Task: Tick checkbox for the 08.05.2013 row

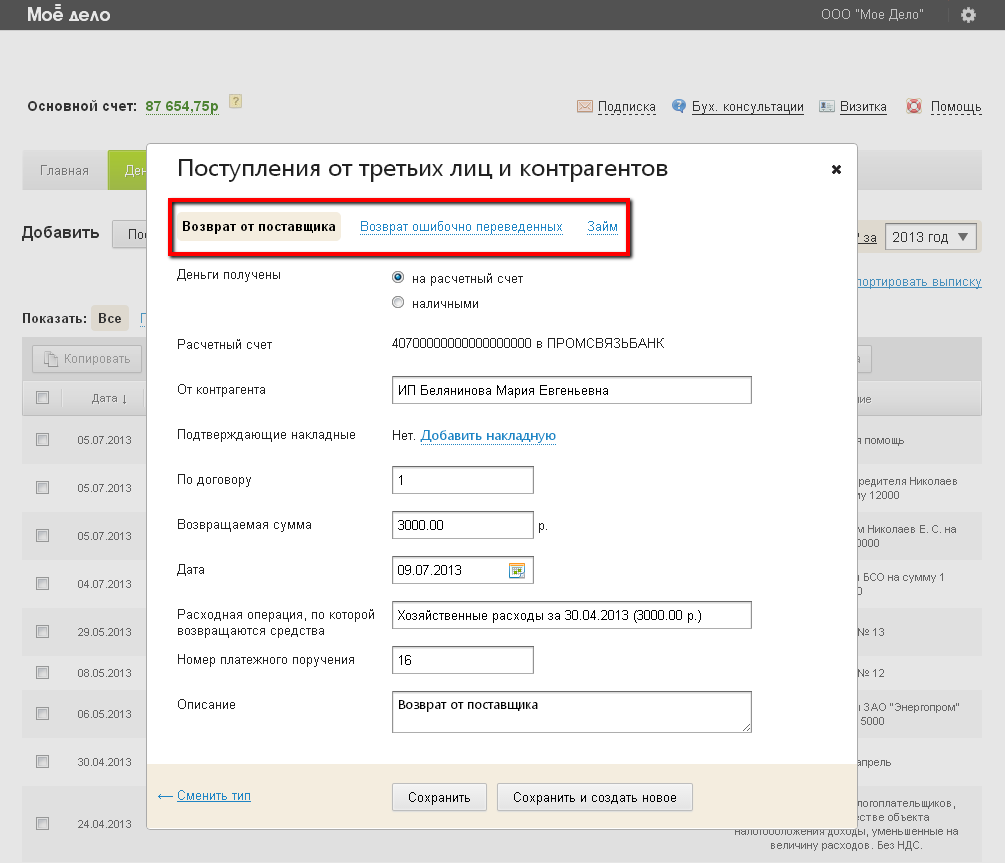Action: [x=42, y=673]
